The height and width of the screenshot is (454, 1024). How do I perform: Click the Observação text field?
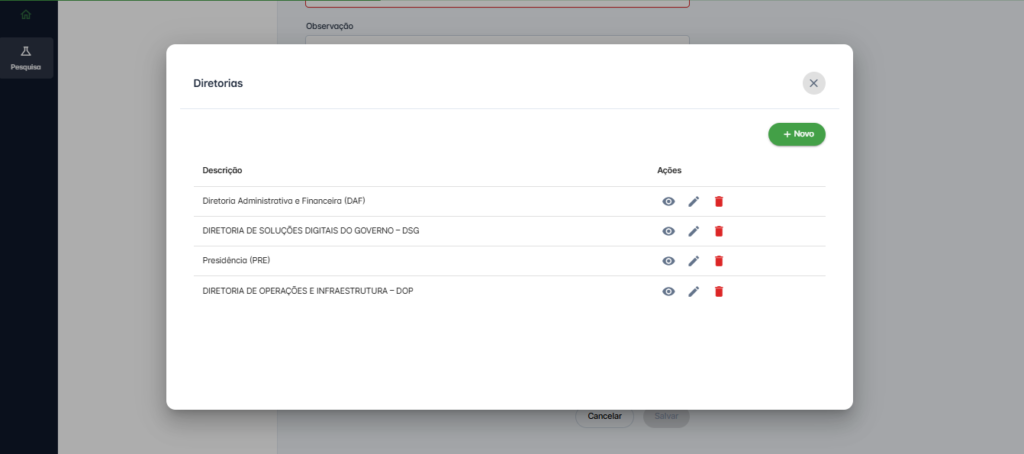click(x=497, y=42)
